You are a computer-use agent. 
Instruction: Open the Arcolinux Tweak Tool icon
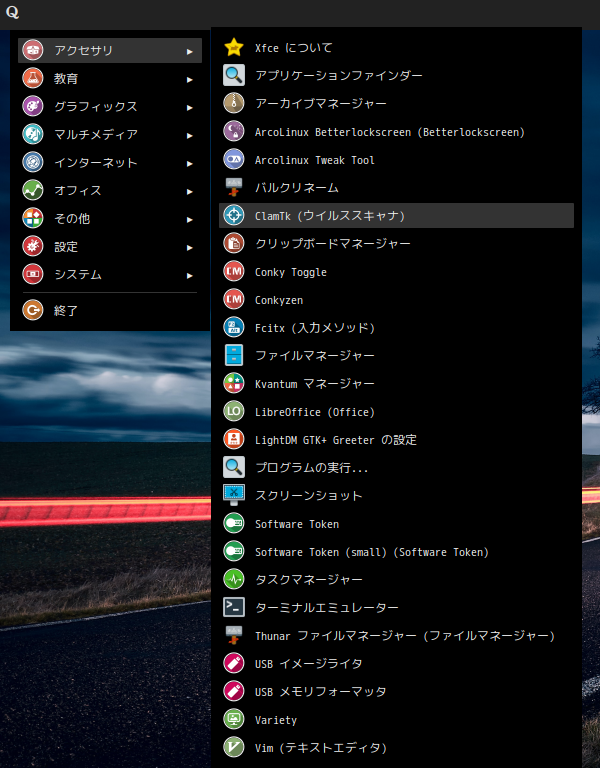click(x=234, y=160)
